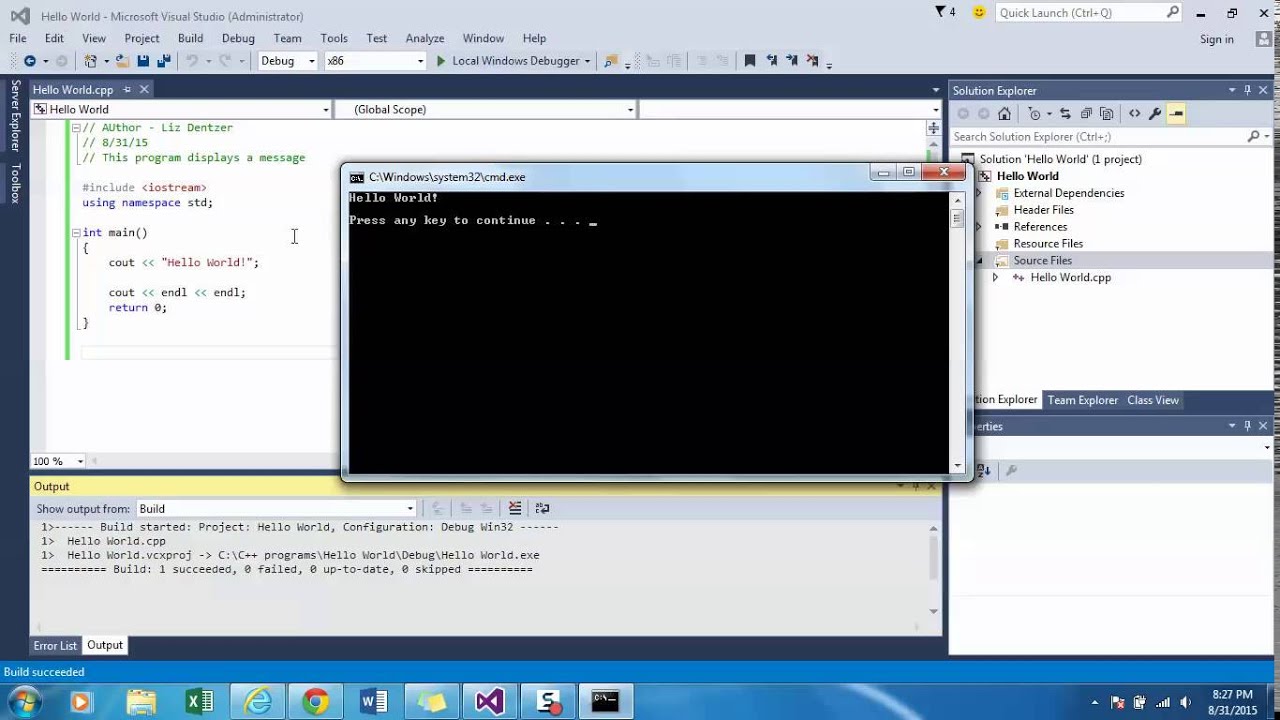Open the Analyze menu
Screen dimensions: 1280x720
425,38
